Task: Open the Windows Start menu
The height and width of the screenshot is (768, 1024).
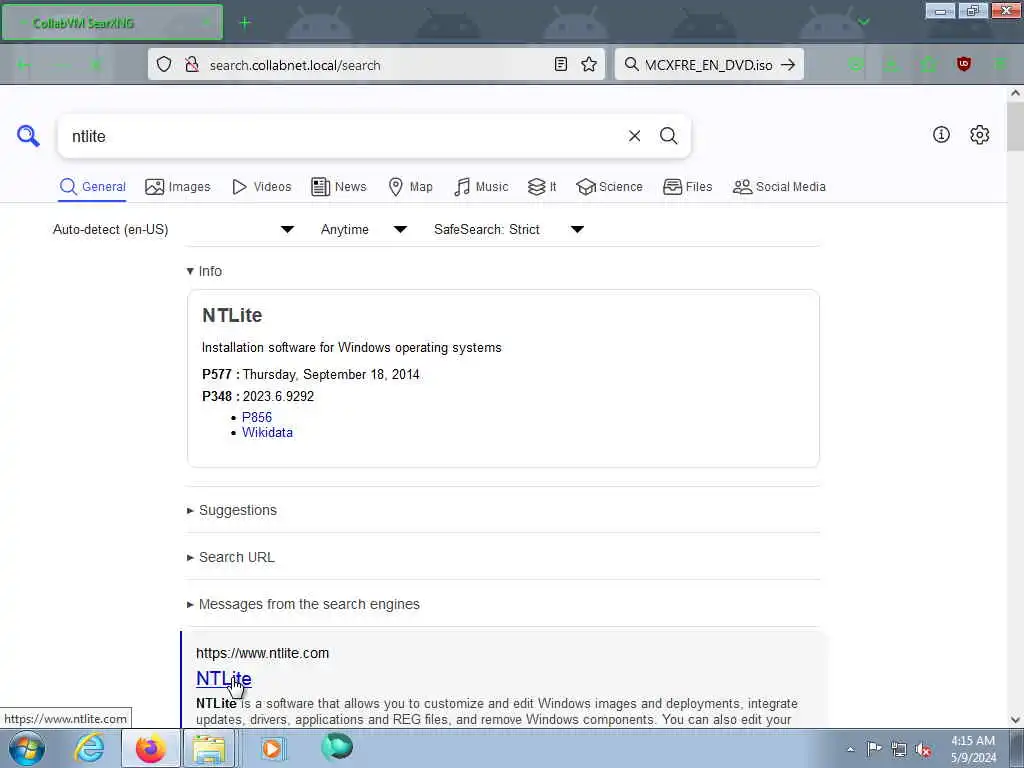Action: [x=27, y=748]
